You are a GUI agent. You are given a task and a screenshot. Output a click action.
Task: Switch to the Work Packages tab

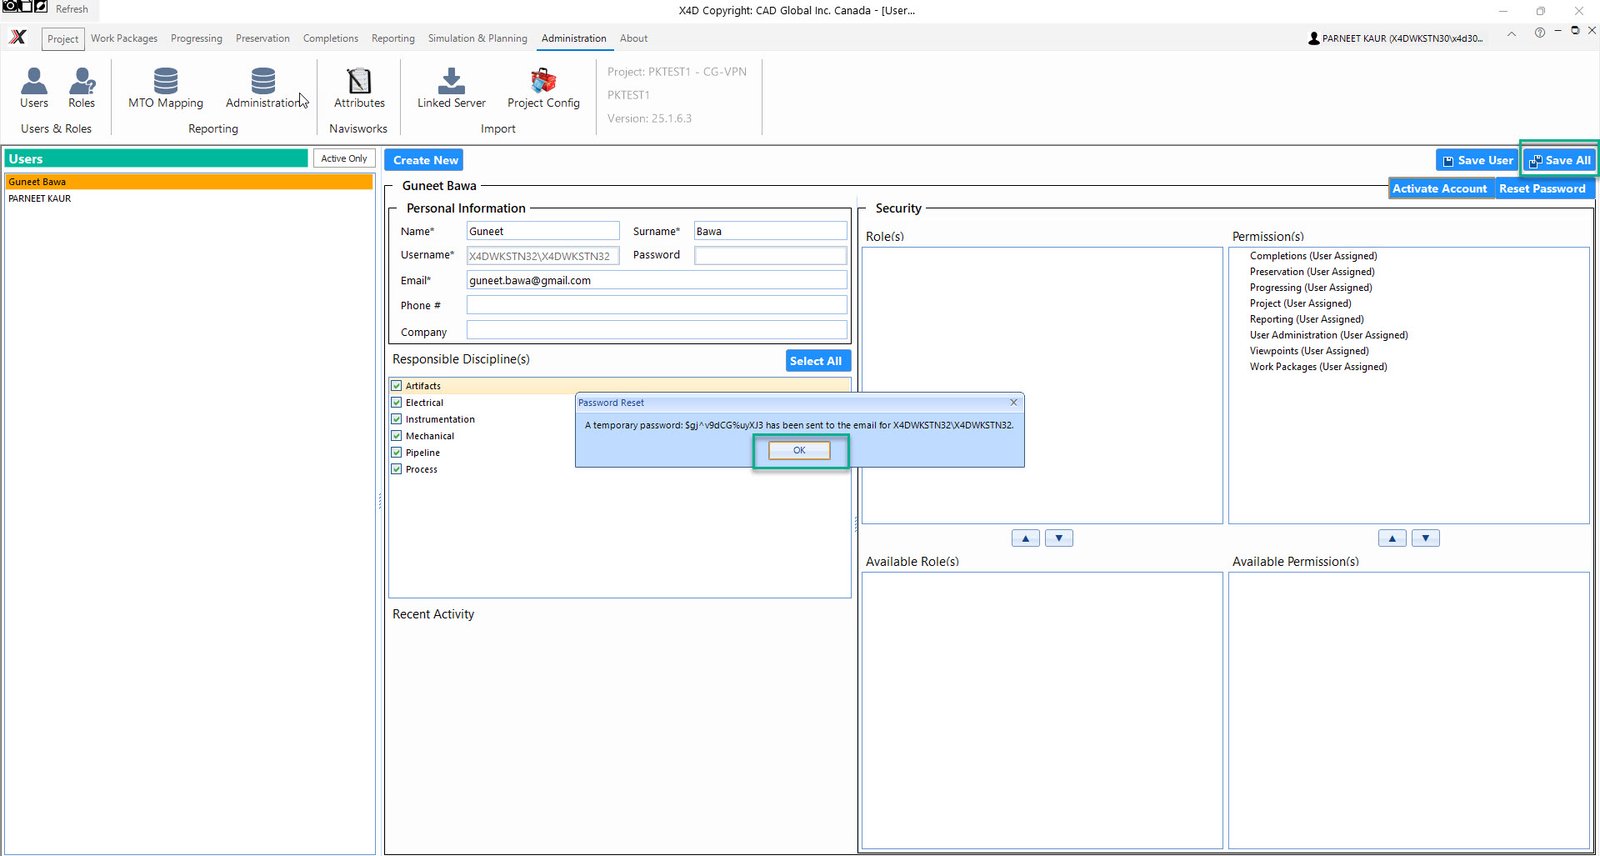[124, 39]
